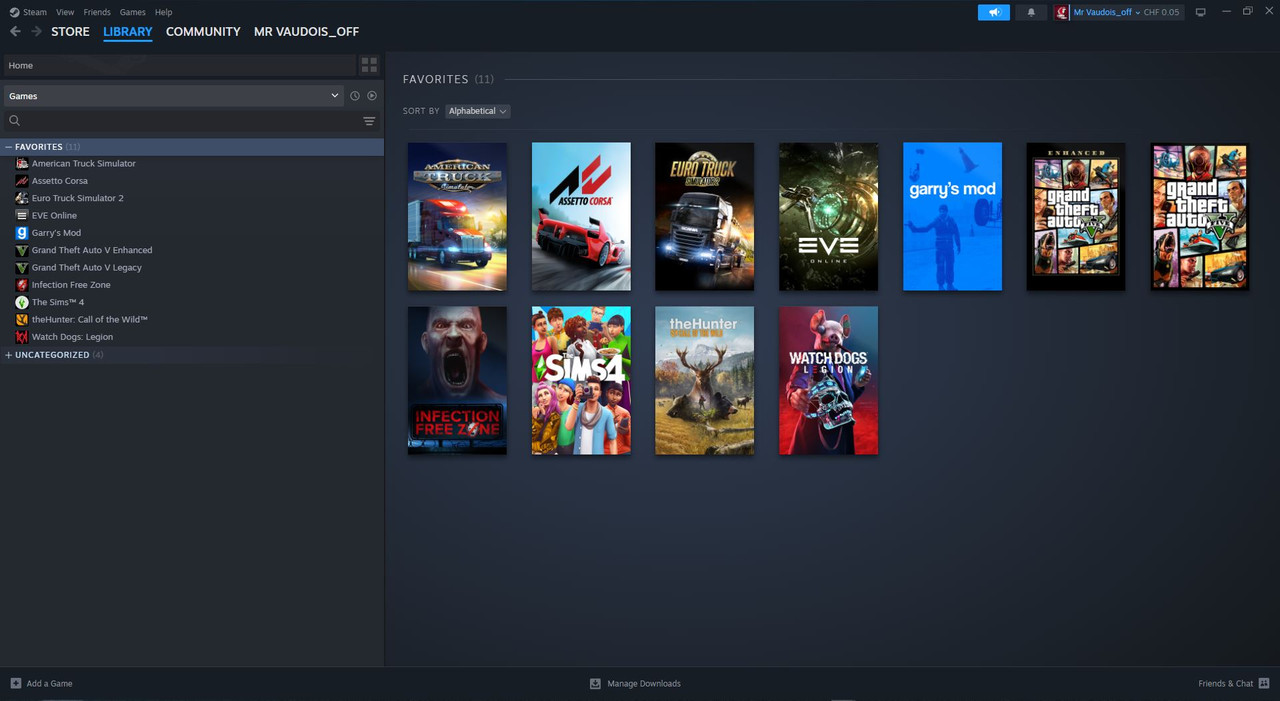The height and width of the screenshot is (701, 1280).
Task: Click the Infection Free Zone list icon
Action: 22,285
